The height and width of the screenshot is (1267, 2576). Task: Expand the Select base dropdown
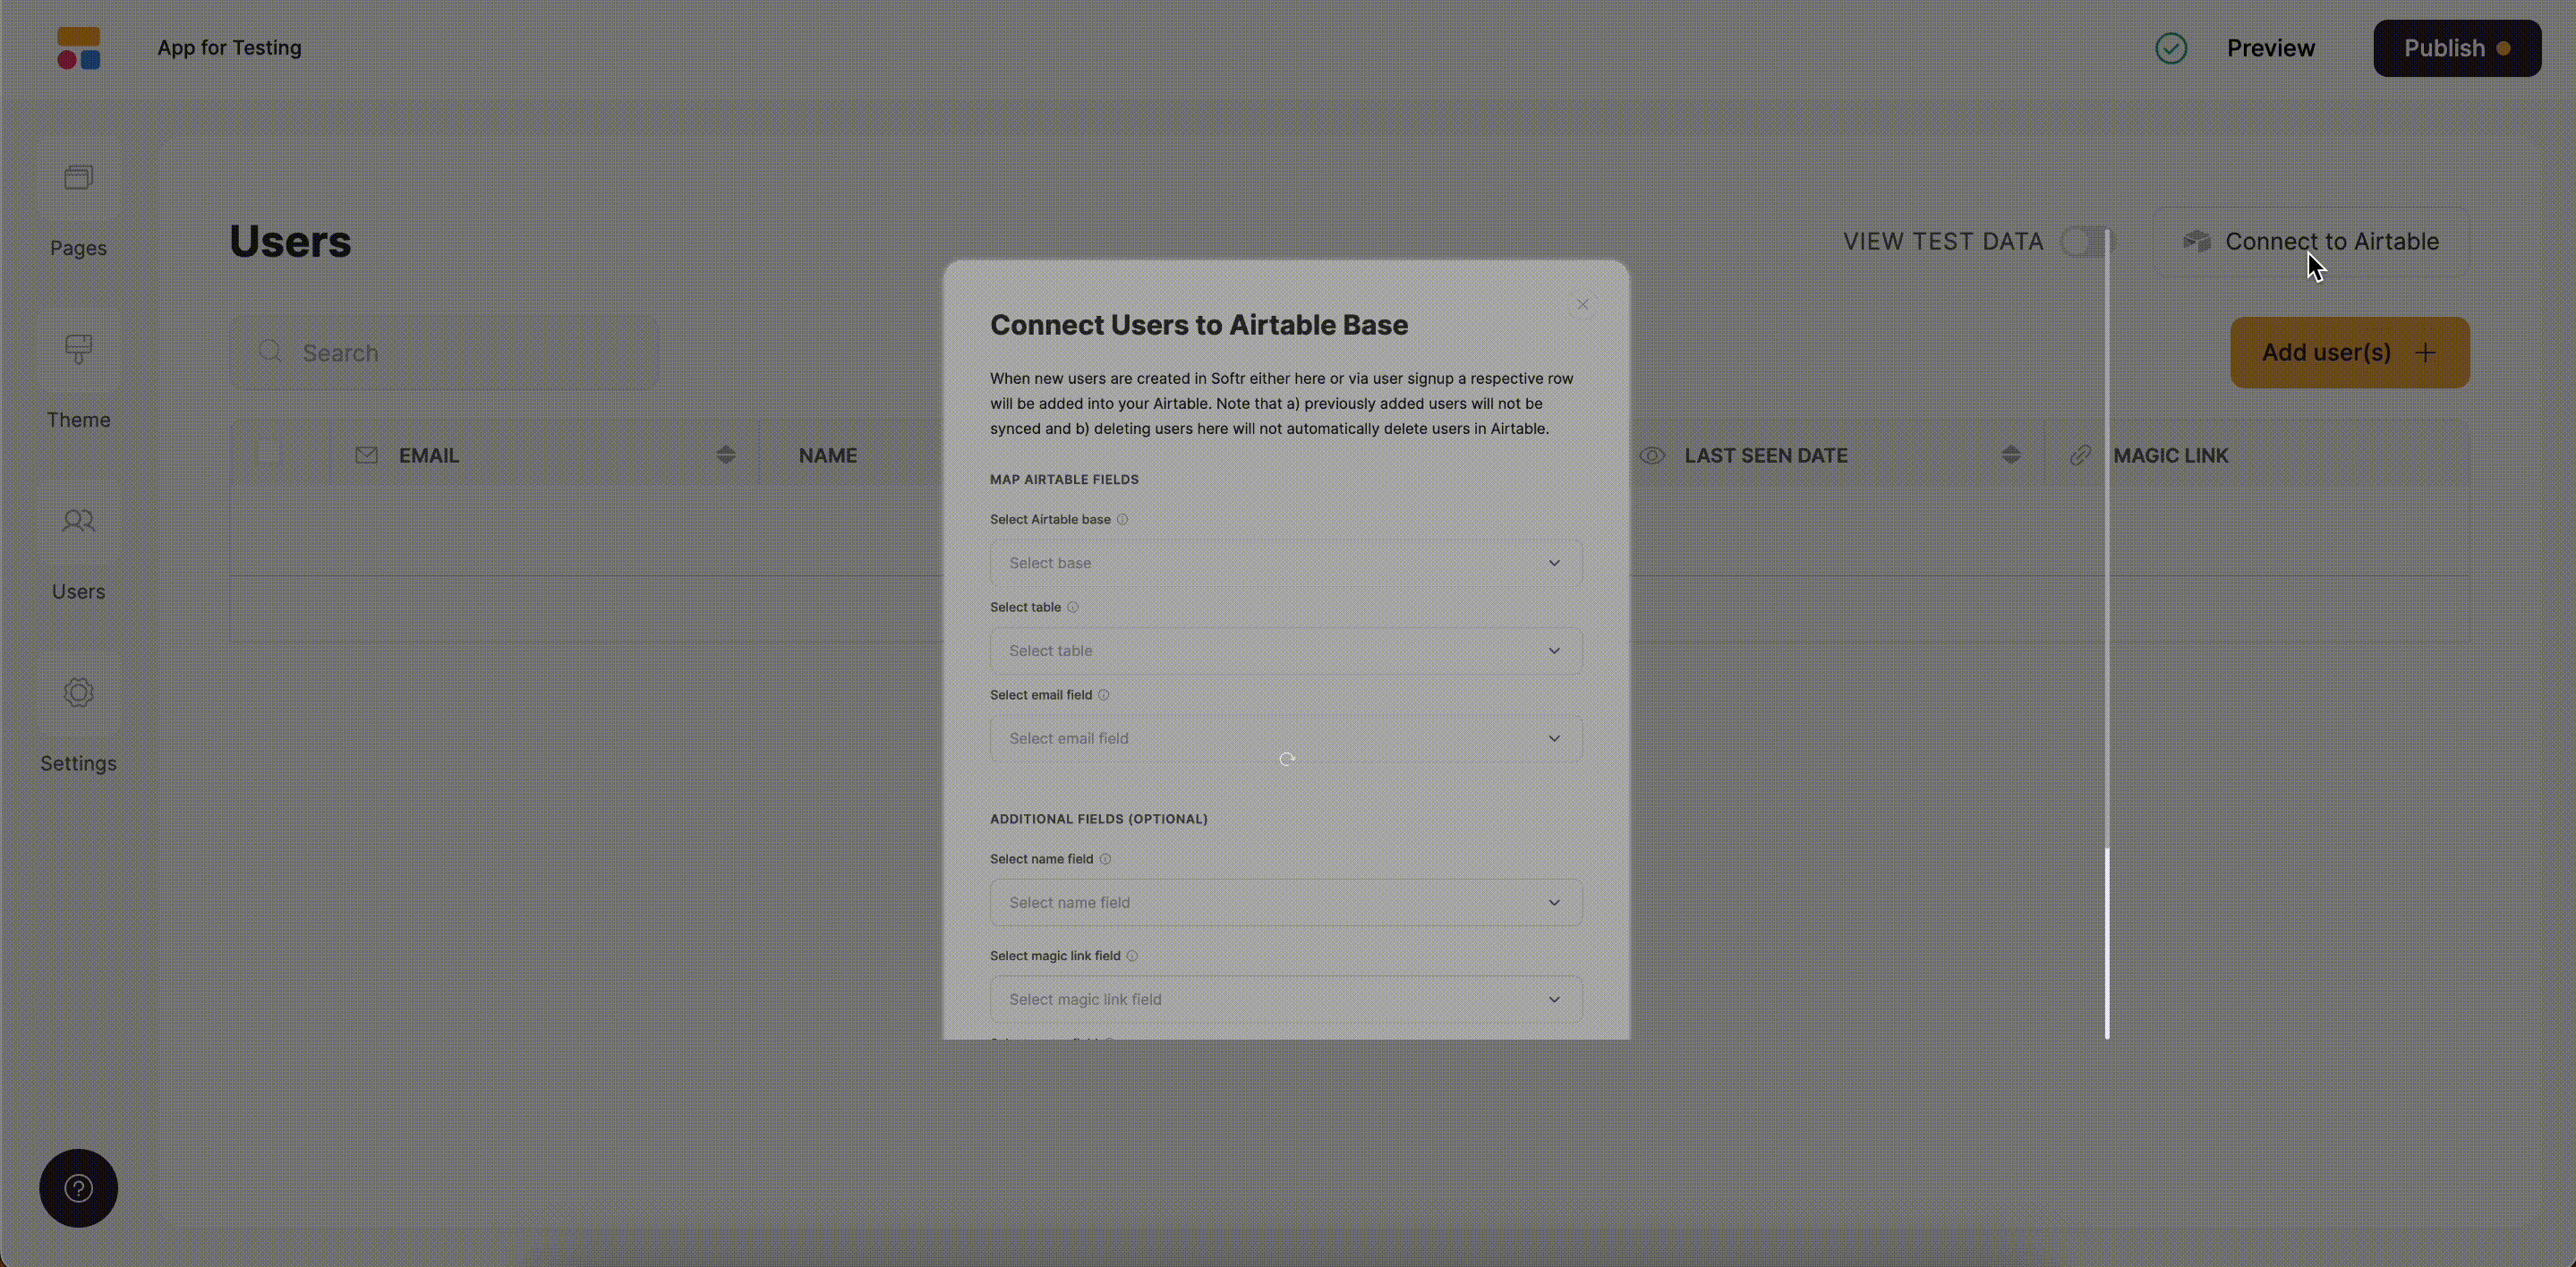tap(1286, 563)
